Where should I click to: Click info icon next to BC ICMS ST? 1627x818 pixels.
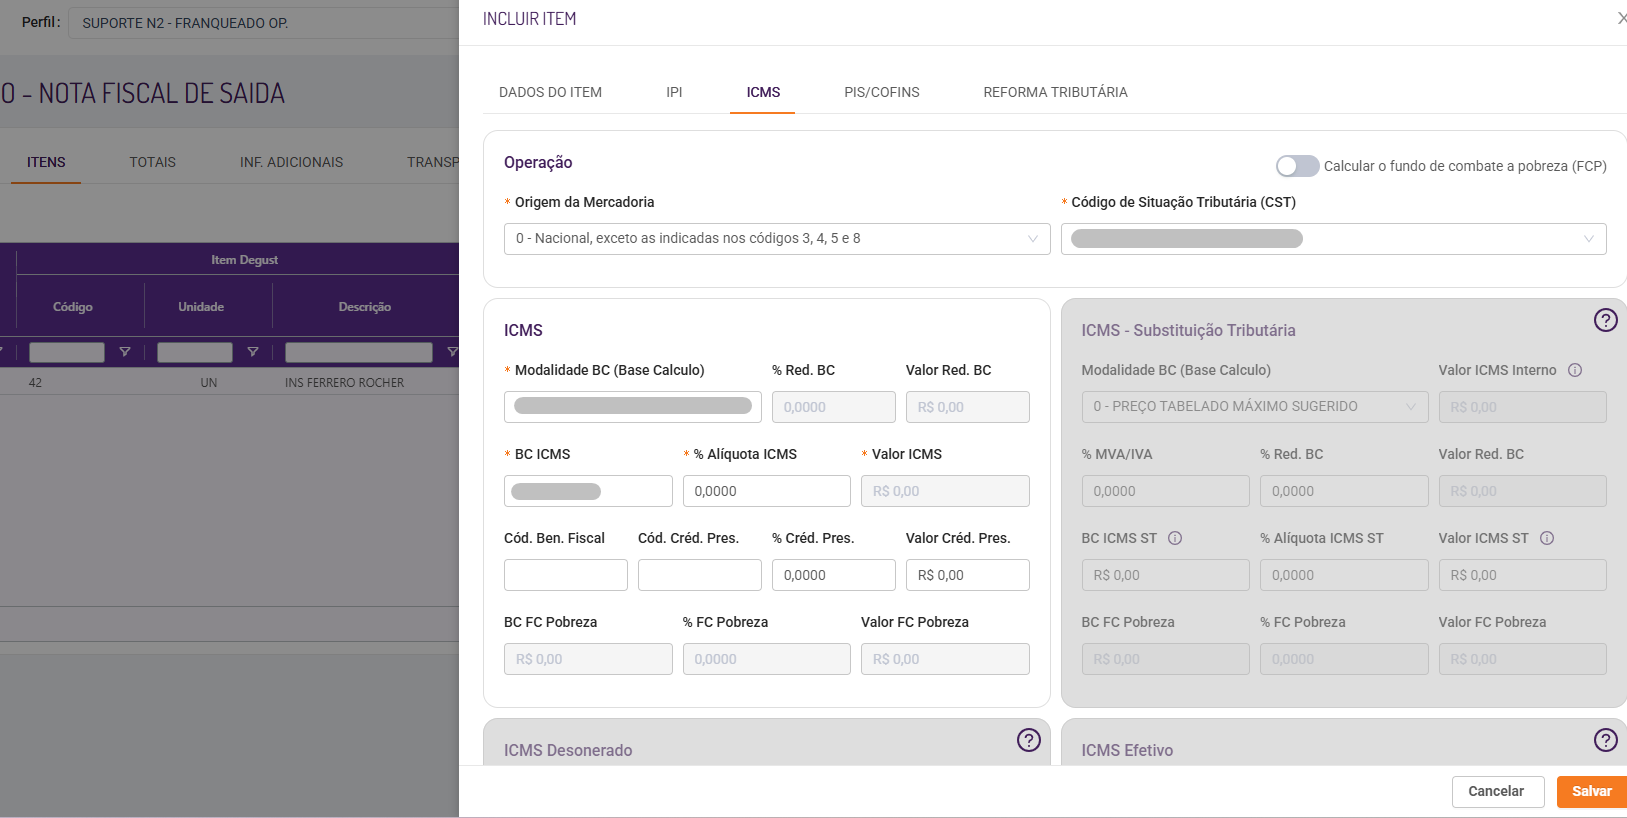[1175, 538]
